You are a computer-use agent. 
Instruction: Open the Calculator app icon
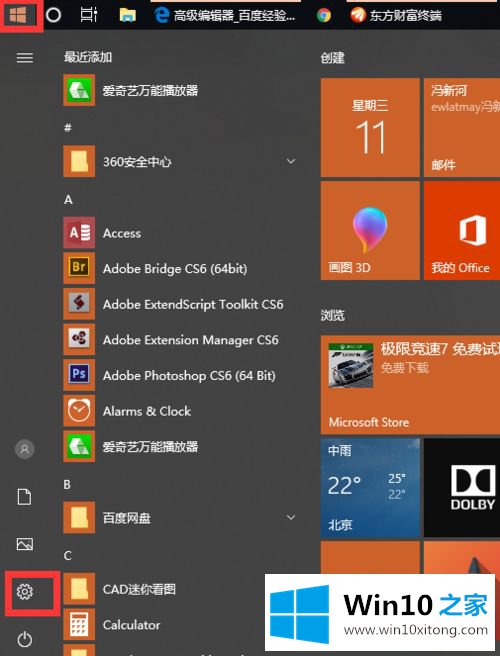click(x=79, y=625)
